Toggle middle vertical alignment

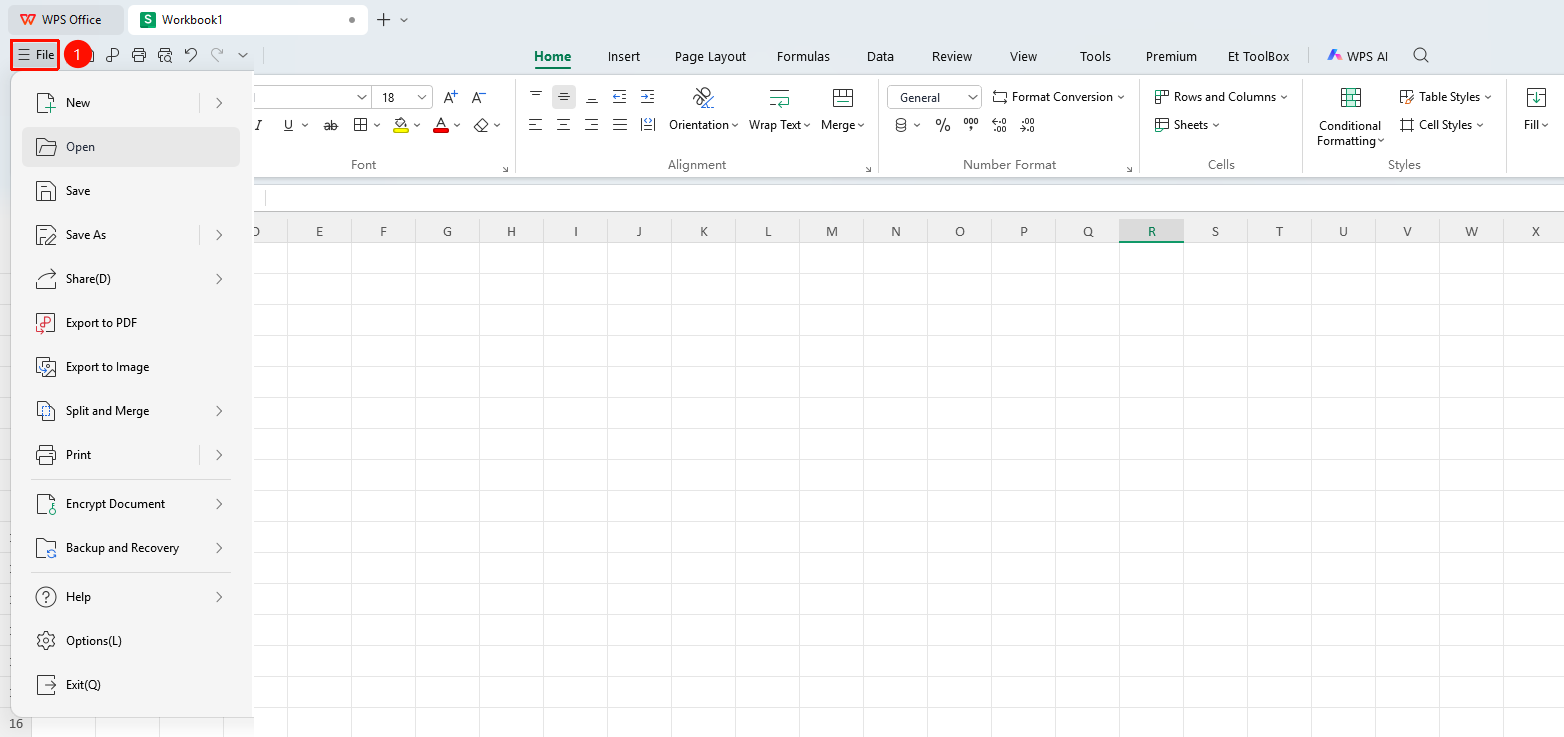coord(564,97)
